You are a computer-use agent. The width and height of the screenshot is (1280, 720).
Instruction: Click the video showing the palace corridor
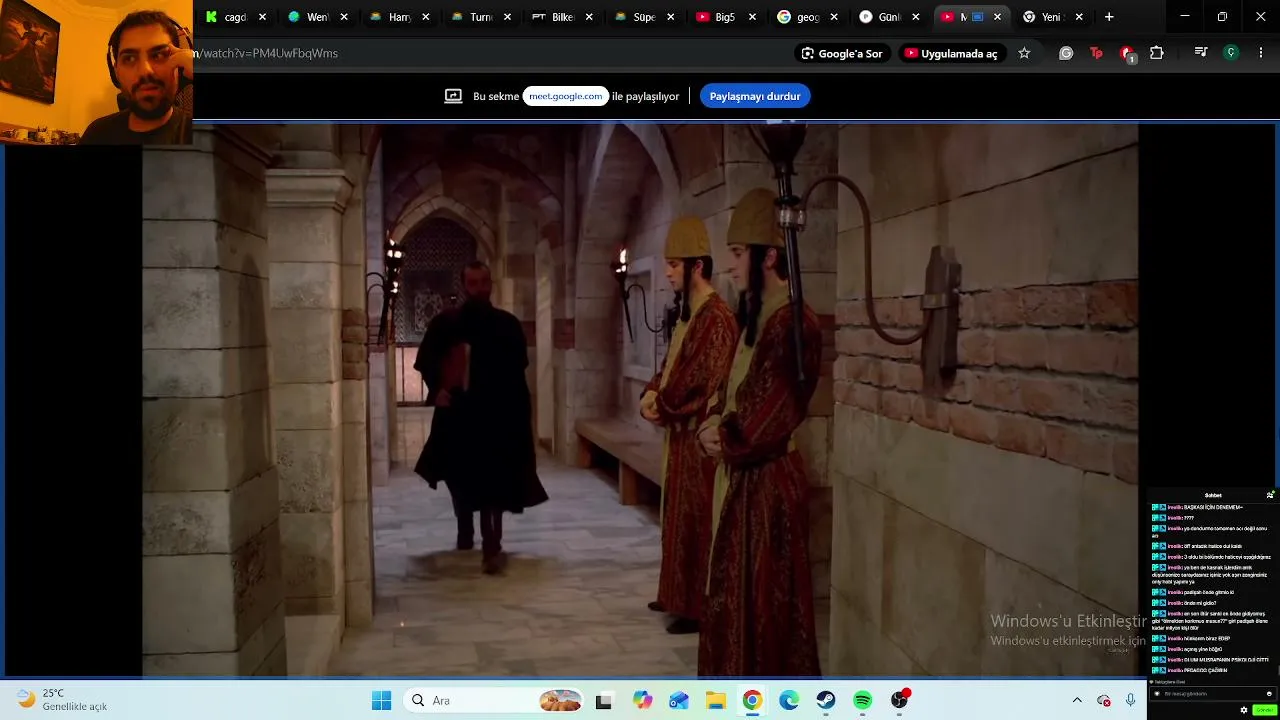pyautogui.click(x=640, y=400)
